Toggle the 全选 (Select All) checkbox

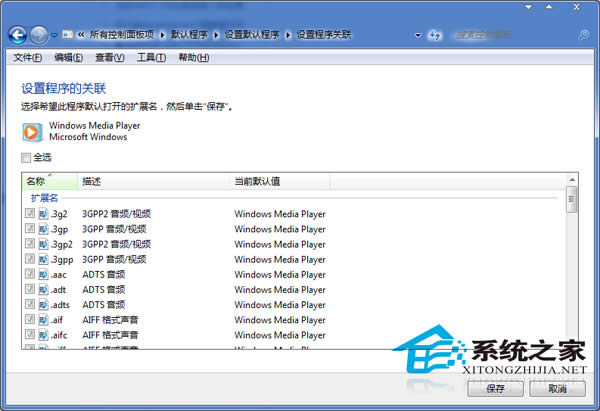coord(26,158)
